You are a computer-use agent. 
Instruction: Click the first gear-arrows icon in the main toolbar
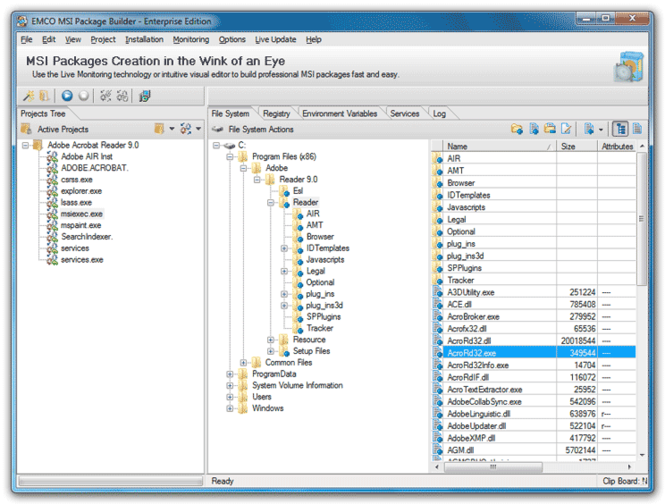[x=106, y=96]
